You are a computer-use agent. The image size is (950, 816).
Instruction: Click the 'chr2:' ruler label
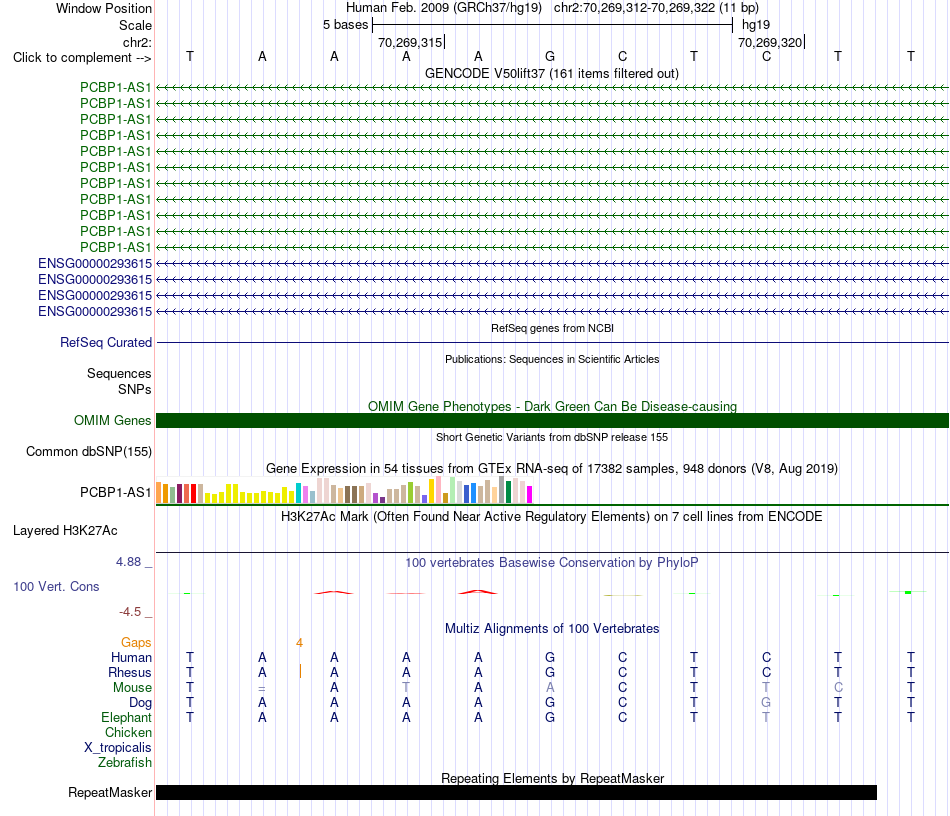[137, 42]
